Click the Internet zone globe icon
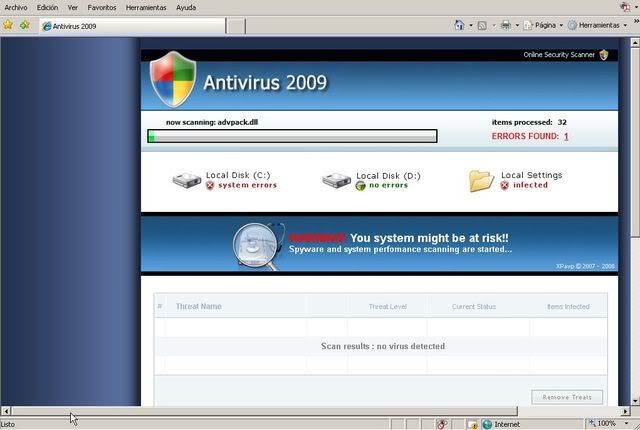 point(487,424)
